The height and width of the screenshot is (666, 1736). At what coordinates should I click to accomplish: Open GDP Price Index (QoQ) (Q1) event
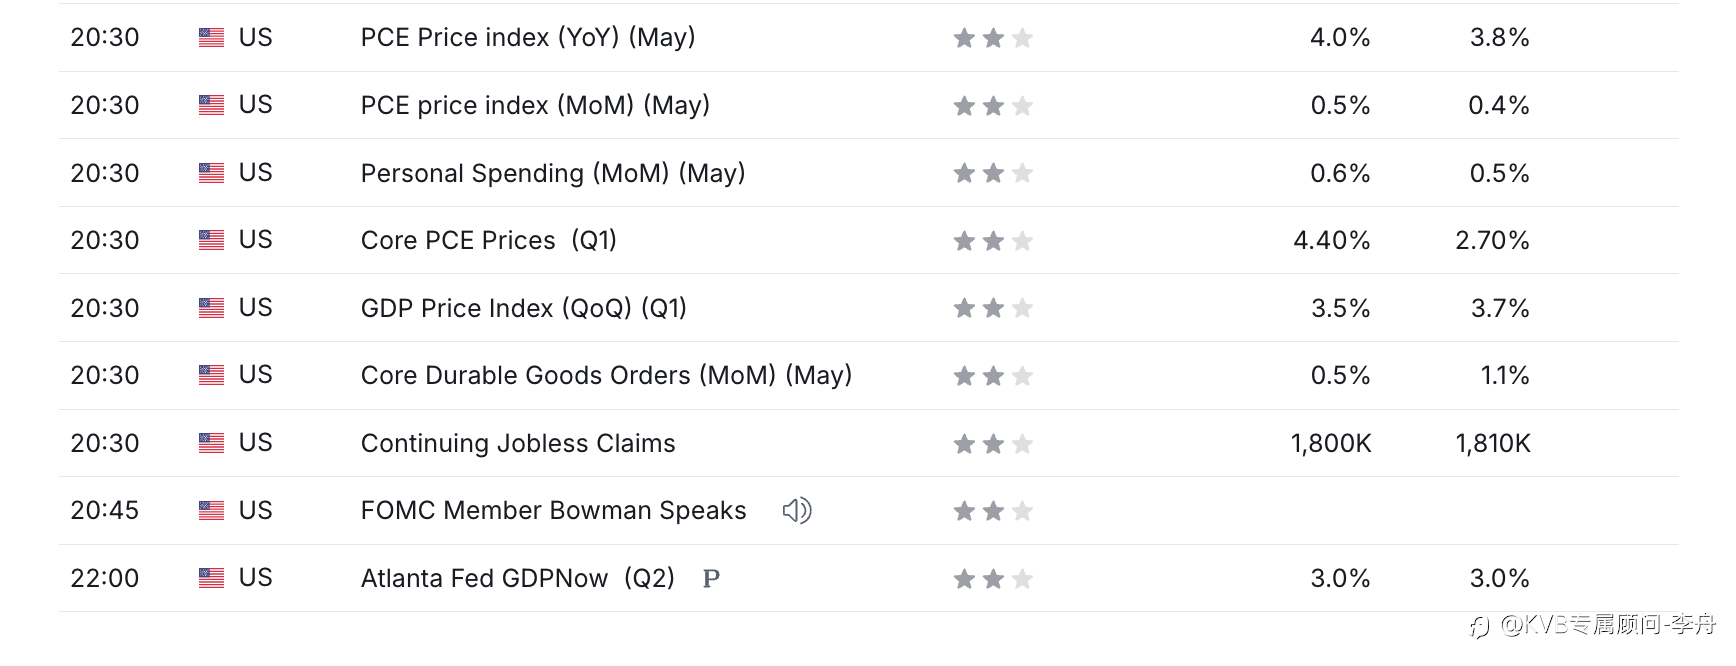coord(524,308)
